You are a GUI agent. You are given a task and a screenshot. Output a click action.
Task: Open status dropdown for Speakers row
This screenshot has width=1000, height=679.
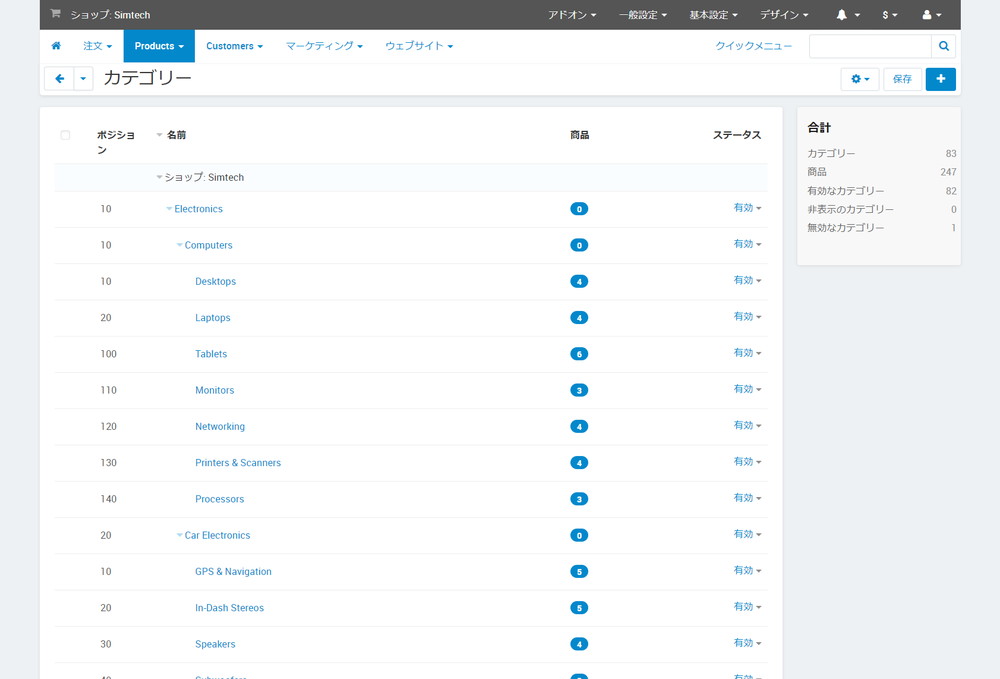coord(747,643)
